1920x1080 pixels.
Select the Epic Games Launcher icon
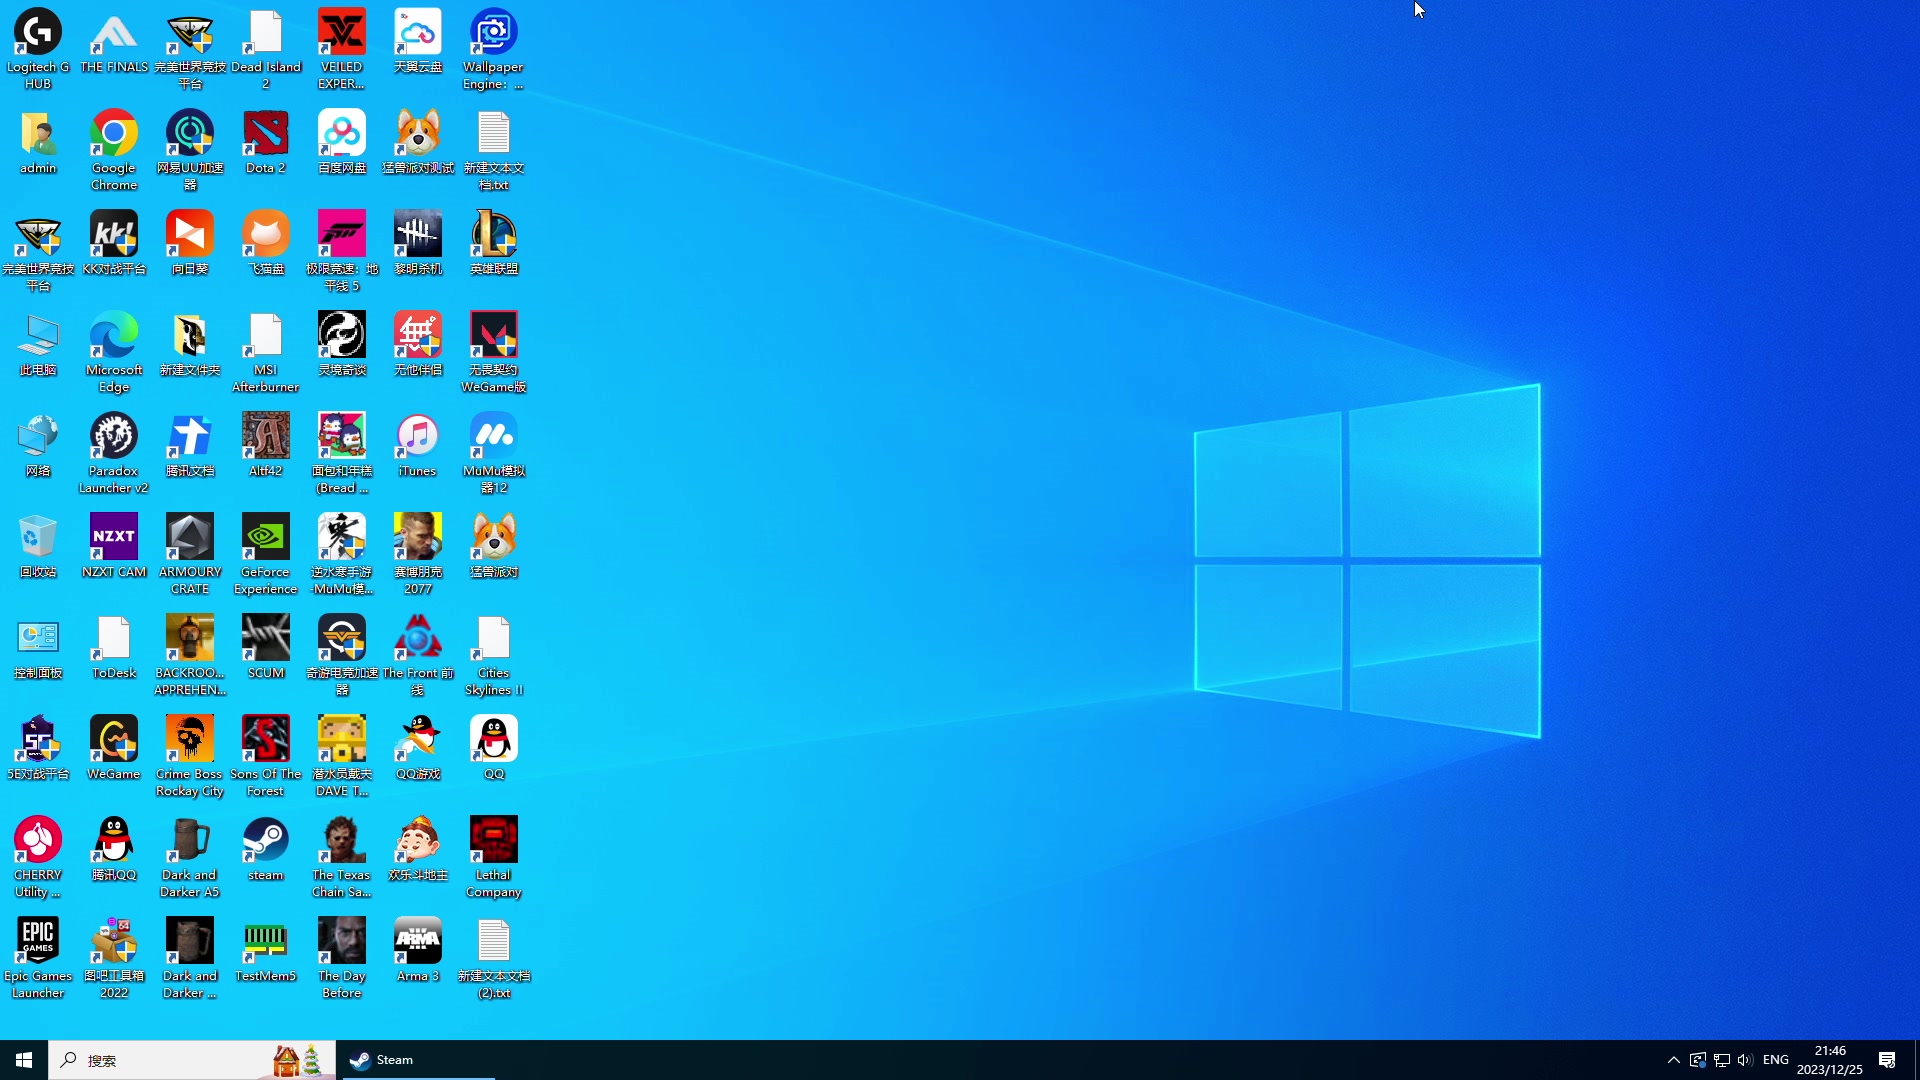click(38, 957)
